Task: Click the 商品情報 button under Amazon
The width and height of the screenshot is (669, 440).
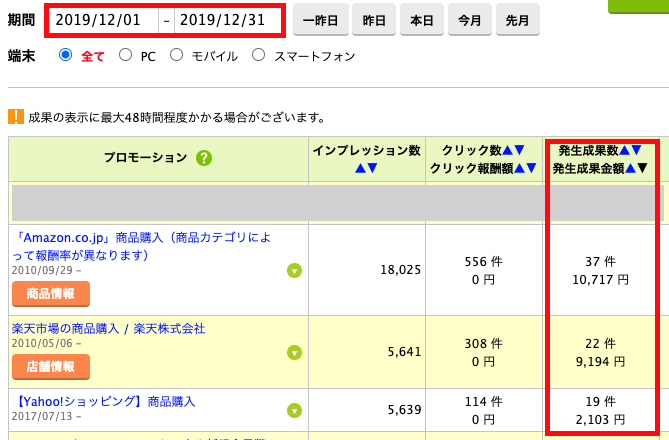Action: pos(51,293)
